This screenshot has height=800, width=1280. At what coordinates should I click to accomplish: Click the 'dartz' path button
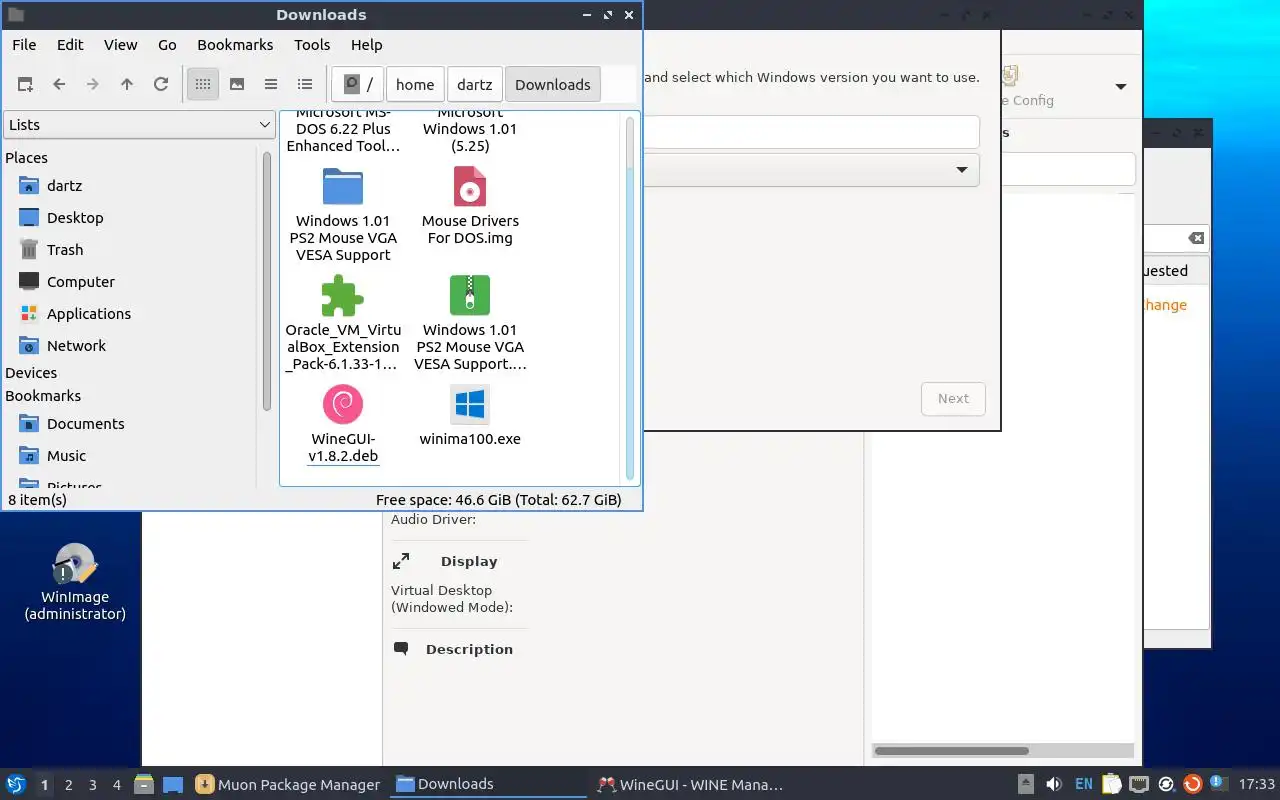(475, 85)
